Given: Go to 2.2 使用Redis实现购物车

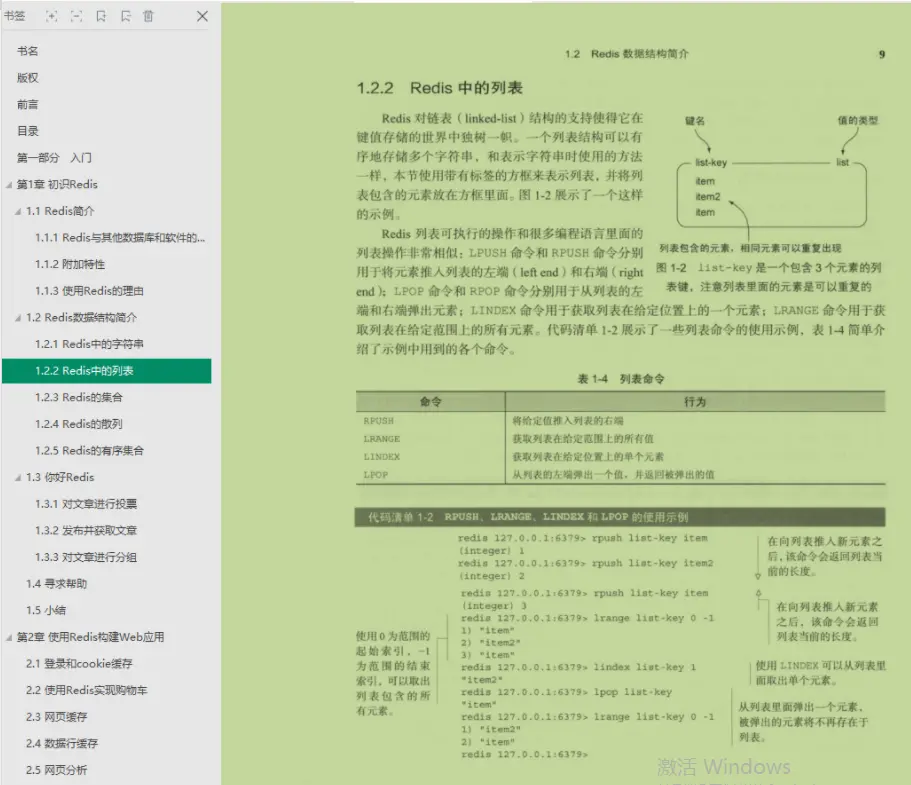Looking at the screenshot, I should (86, 690).
